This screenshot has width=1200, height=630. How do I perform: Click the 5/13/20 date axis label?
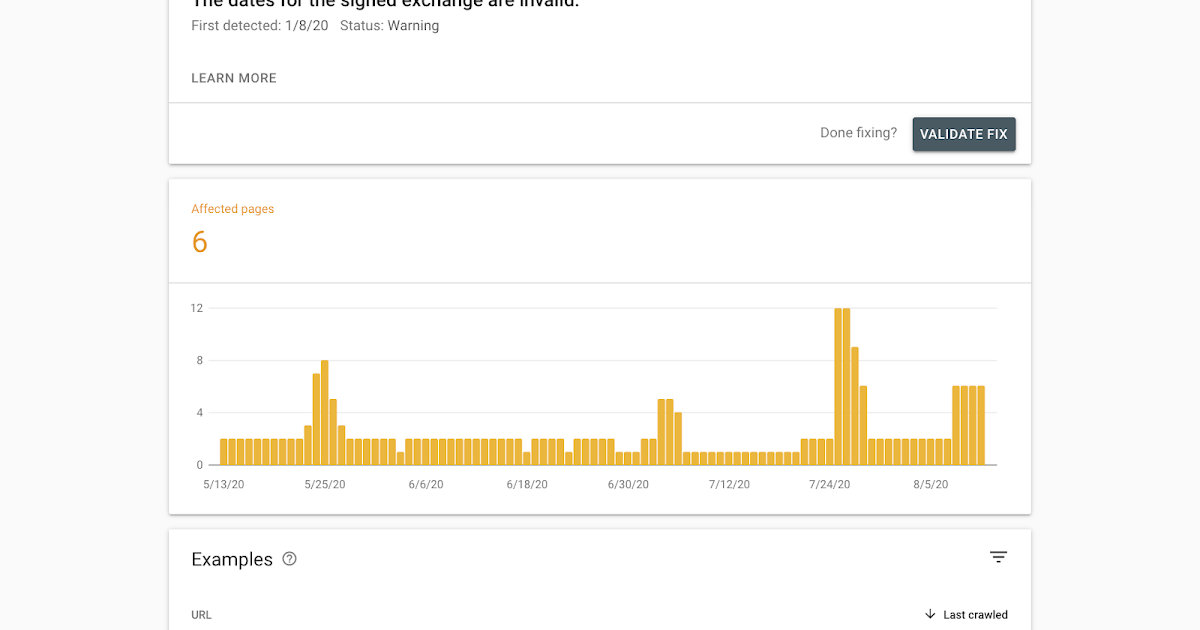tap(224, 484)
